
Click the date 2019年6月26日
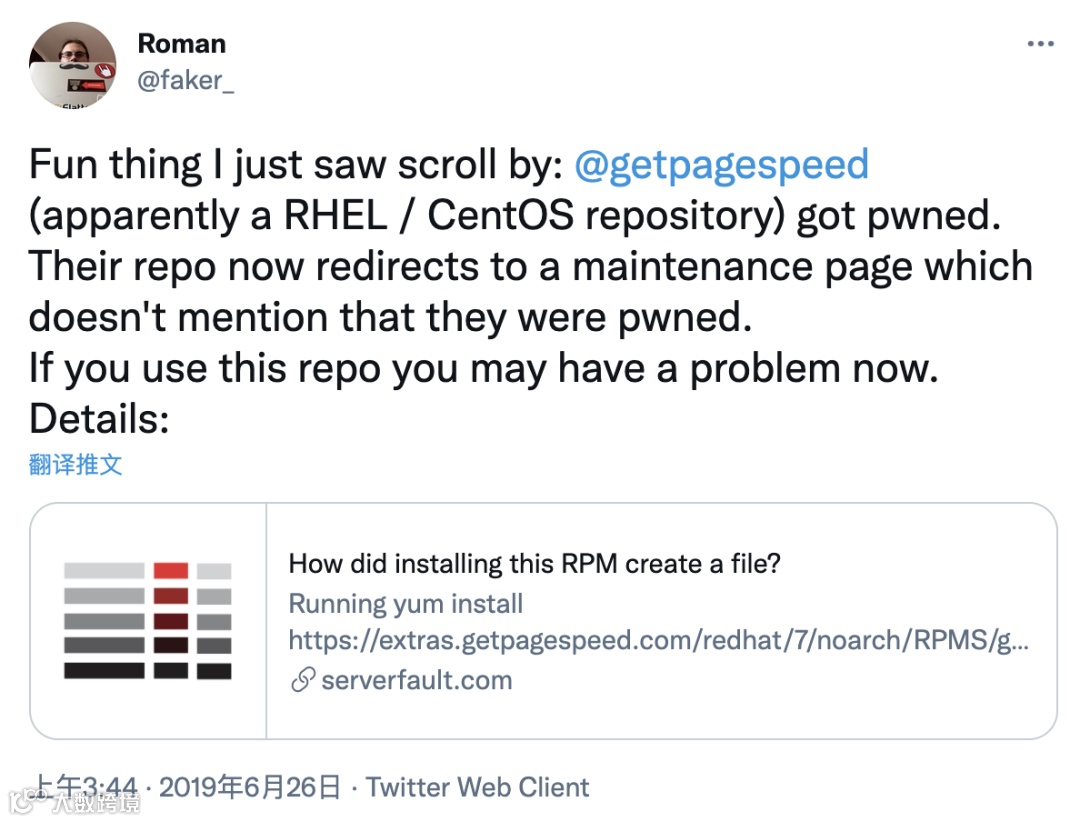tap(250, 788)
